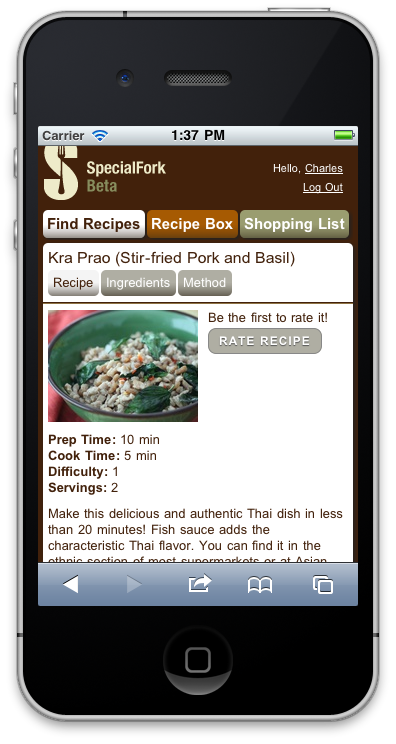Show the Method sub-tab
Image resolution: width=396 pixels, height=744 pixels.
tap(204, 283)
